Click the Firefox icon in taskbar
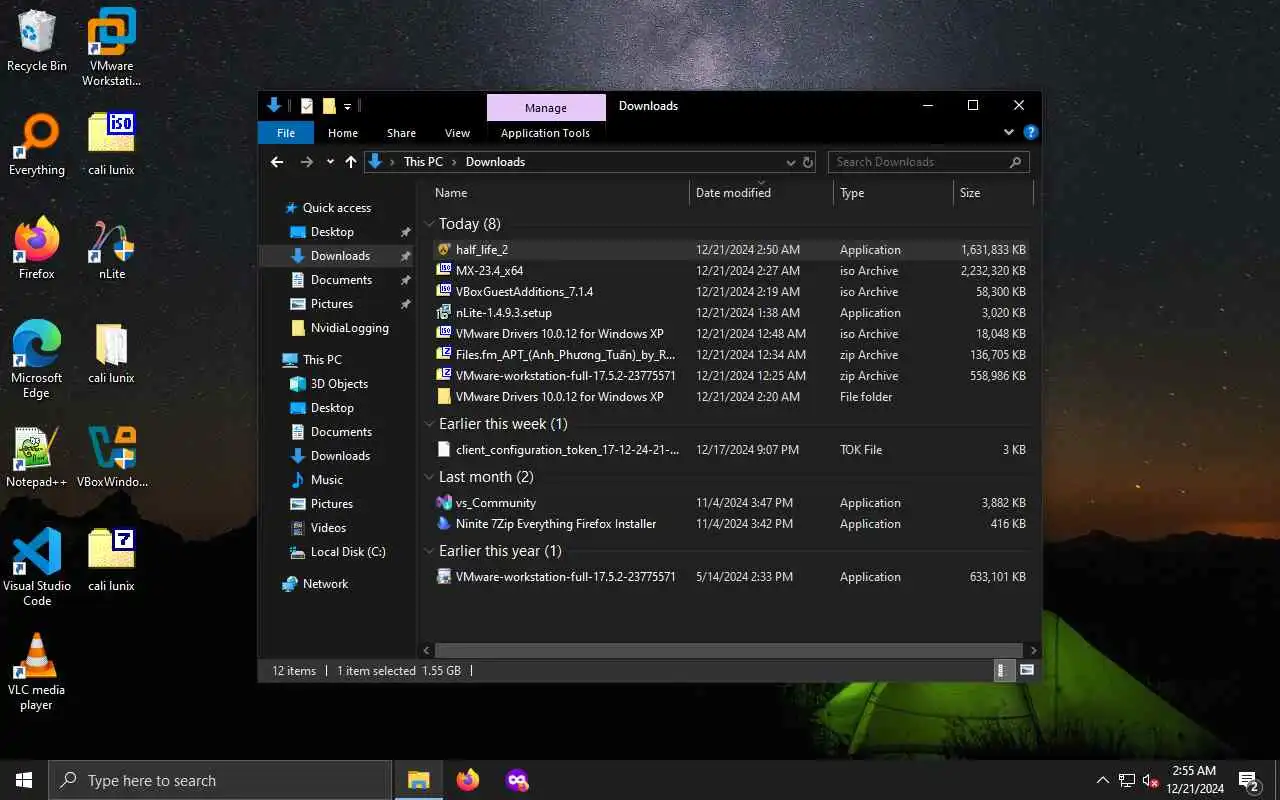The height and width of the screenshot is (800, 1280). 467,780
